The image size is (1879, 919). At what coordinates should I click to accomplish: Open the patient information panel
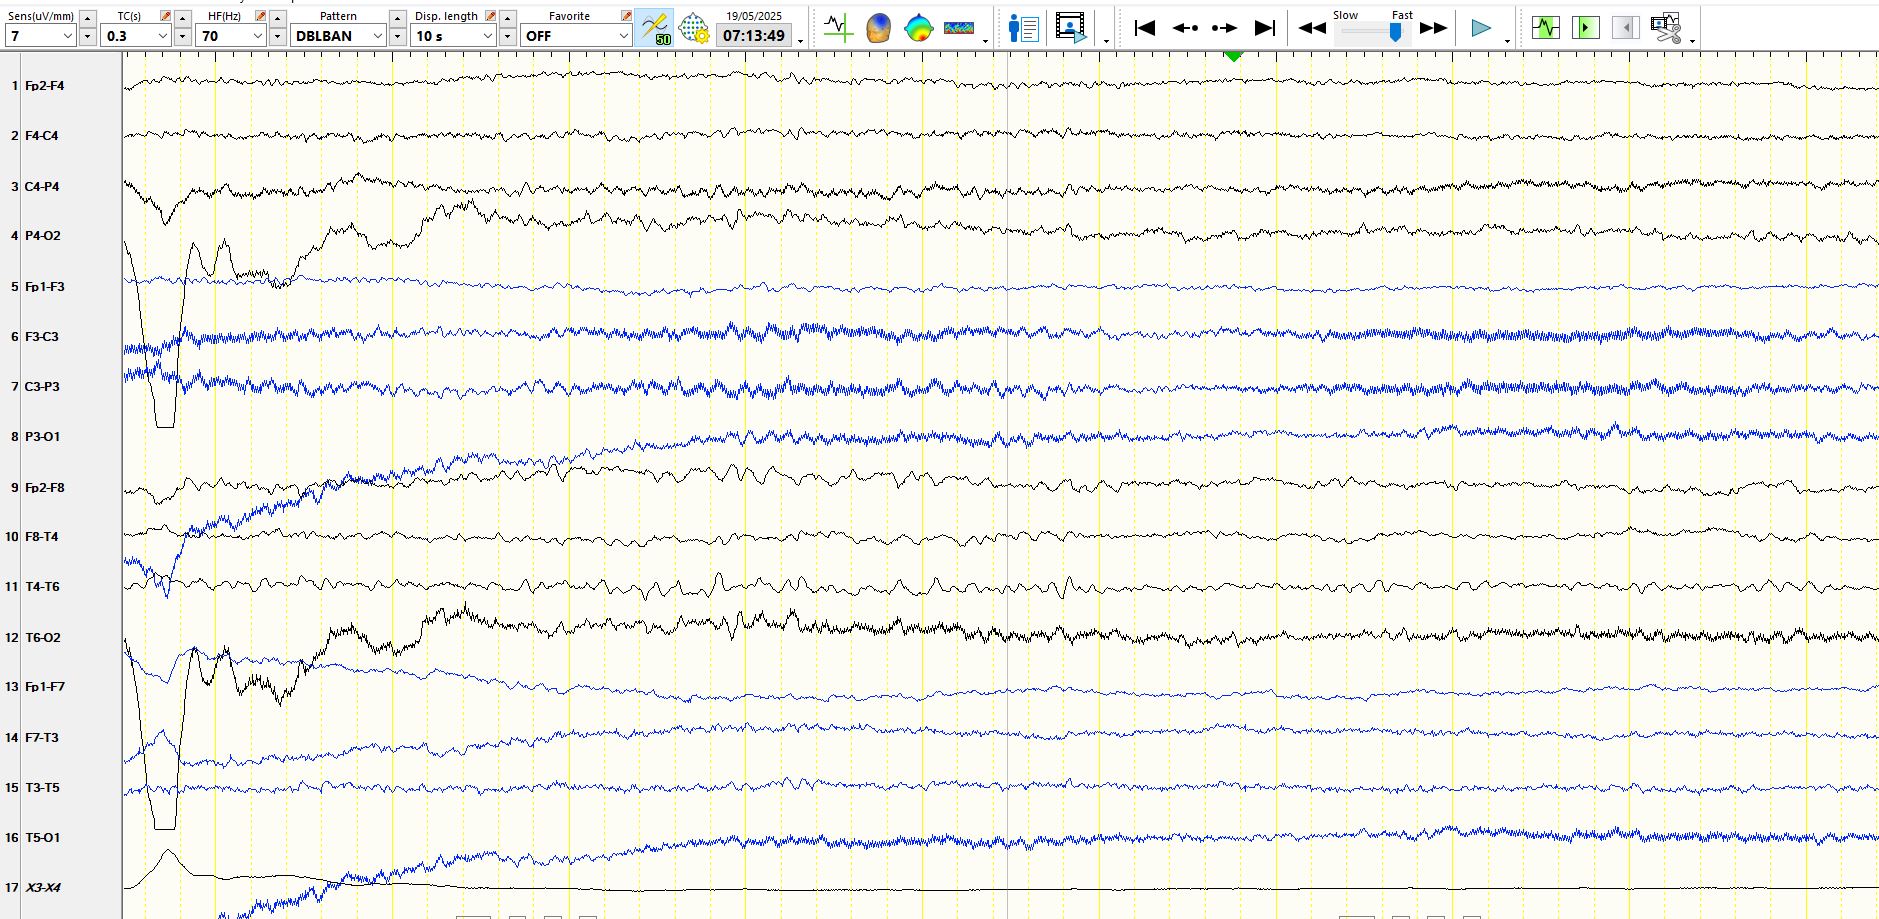coord(1023,28)
